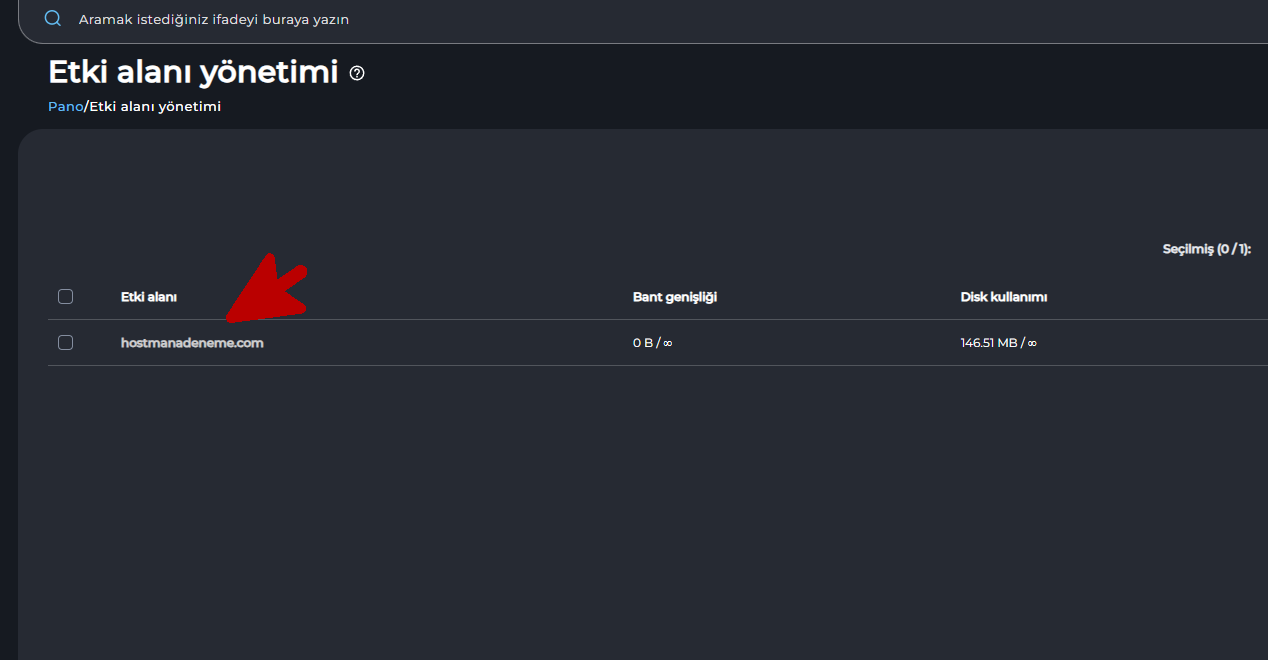The width and height of the screenshot is (1268, 660).
Task: Click the Seçilmiş (0 / 1) label
Action: (1206, 249)
